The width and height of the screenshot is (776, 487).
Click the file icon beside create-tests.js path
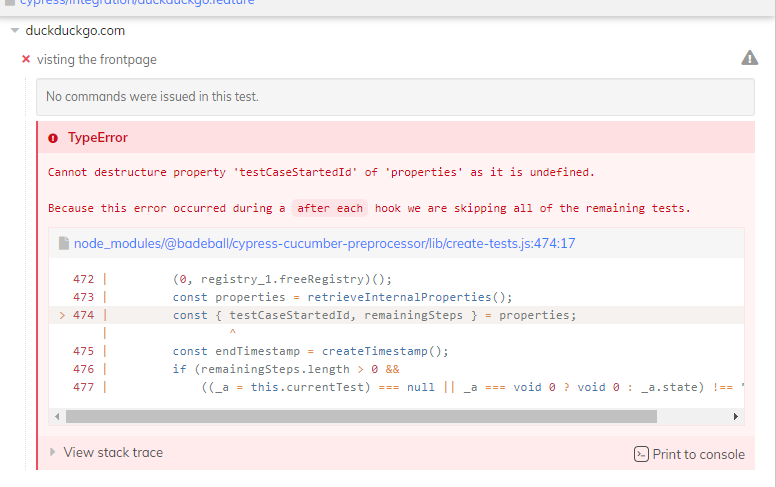[64, 243]
